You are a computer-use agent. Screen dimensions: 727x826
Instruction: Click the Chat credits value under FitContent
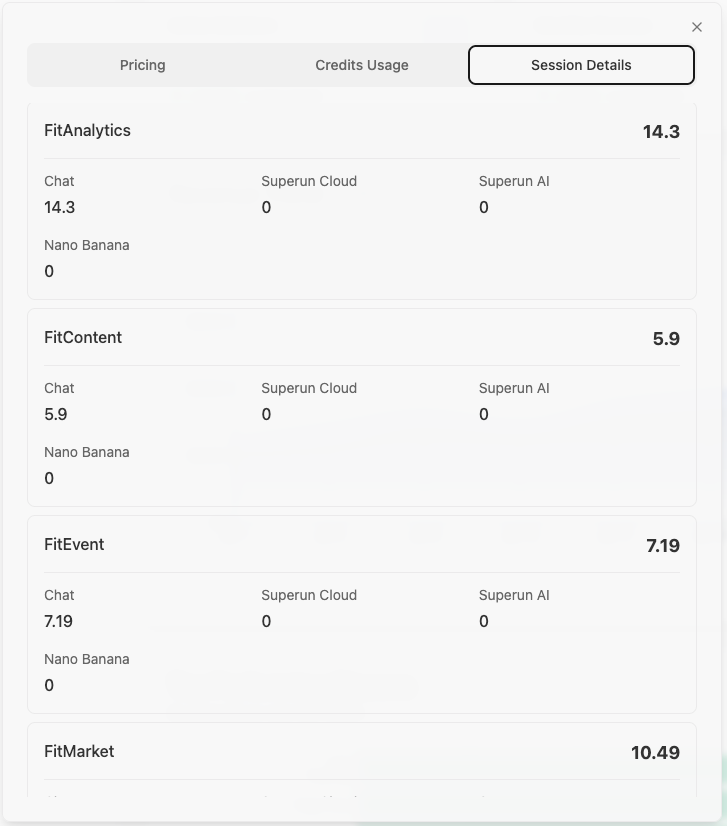56,414
